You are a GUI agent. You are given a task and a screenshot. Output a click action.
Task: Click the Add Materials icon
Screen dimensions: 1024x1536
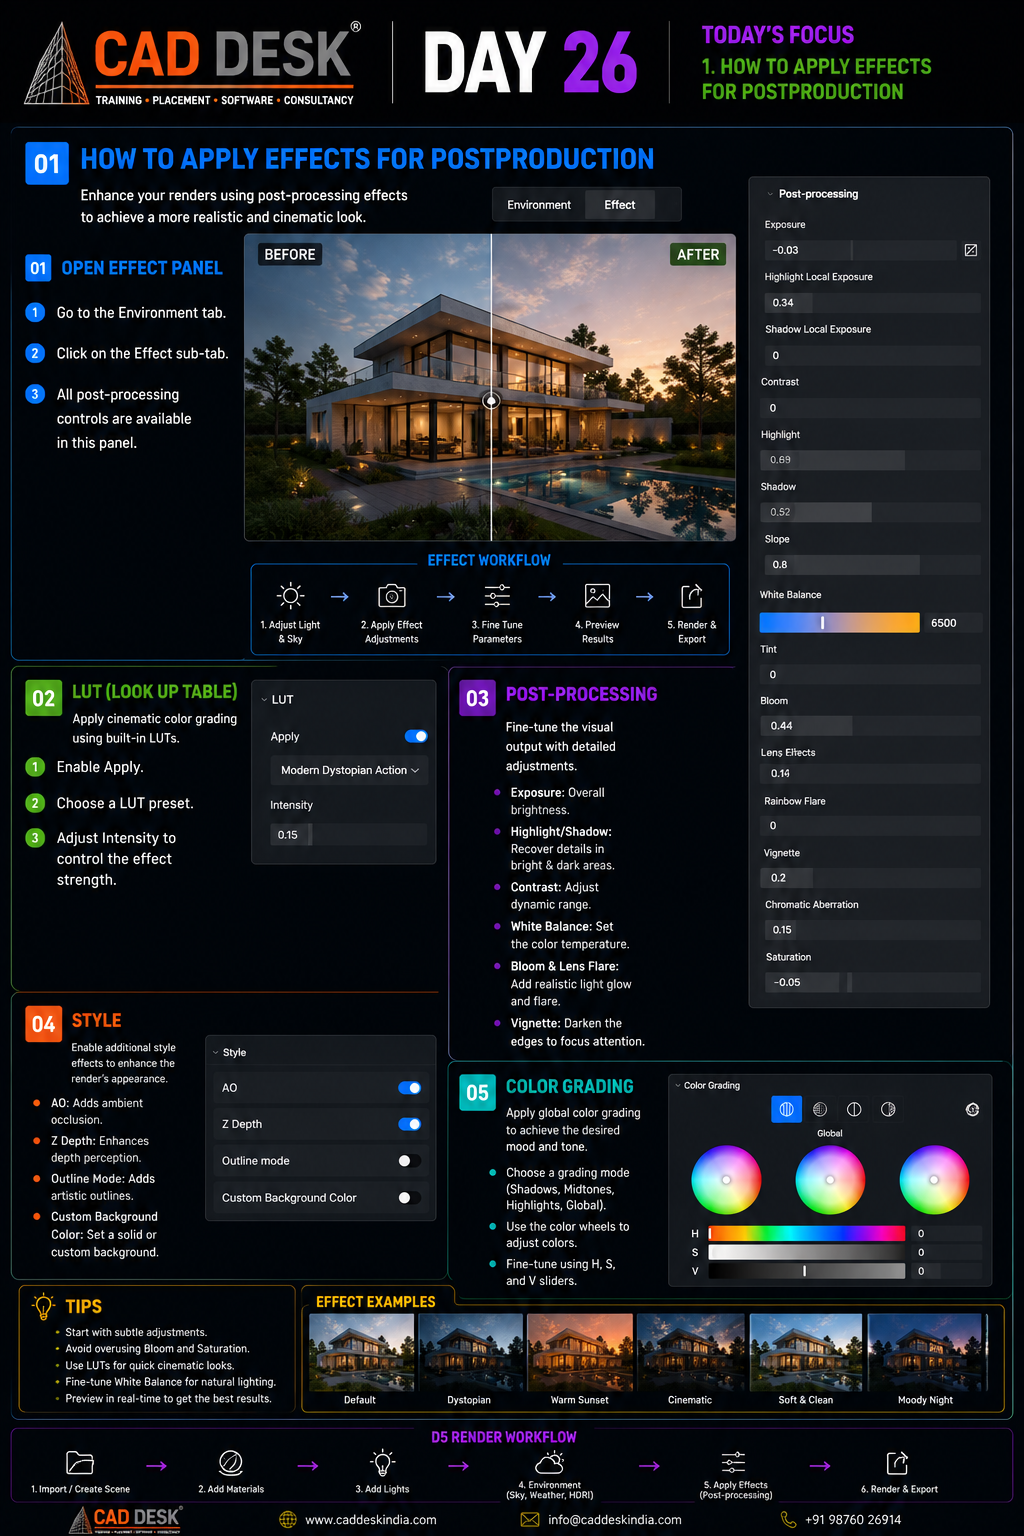click(231, 1463)
